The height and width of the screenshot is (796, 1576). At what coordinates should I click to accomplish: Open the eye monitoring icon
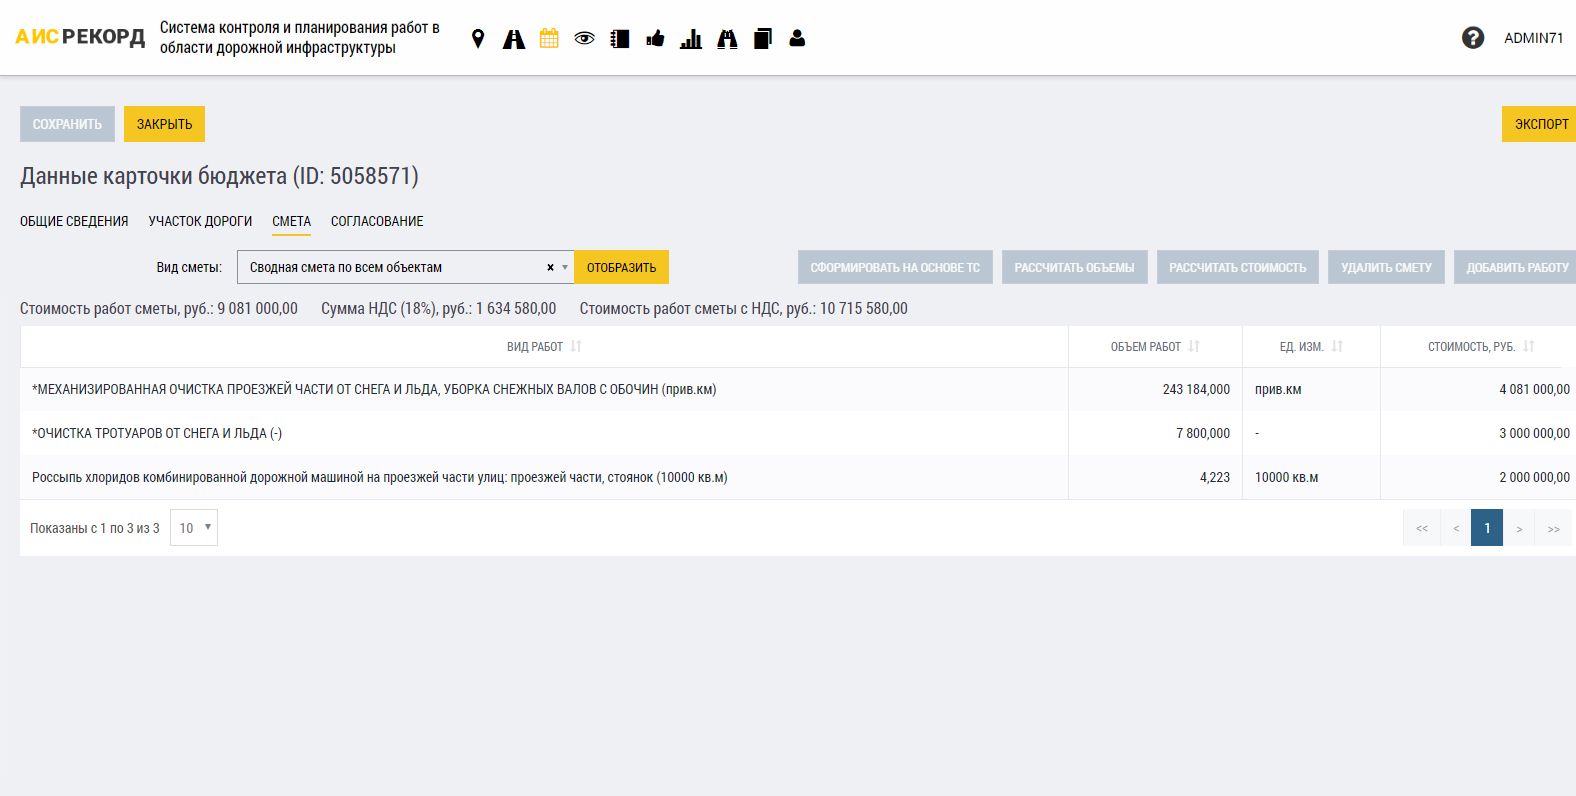click(x=585, y=39)
